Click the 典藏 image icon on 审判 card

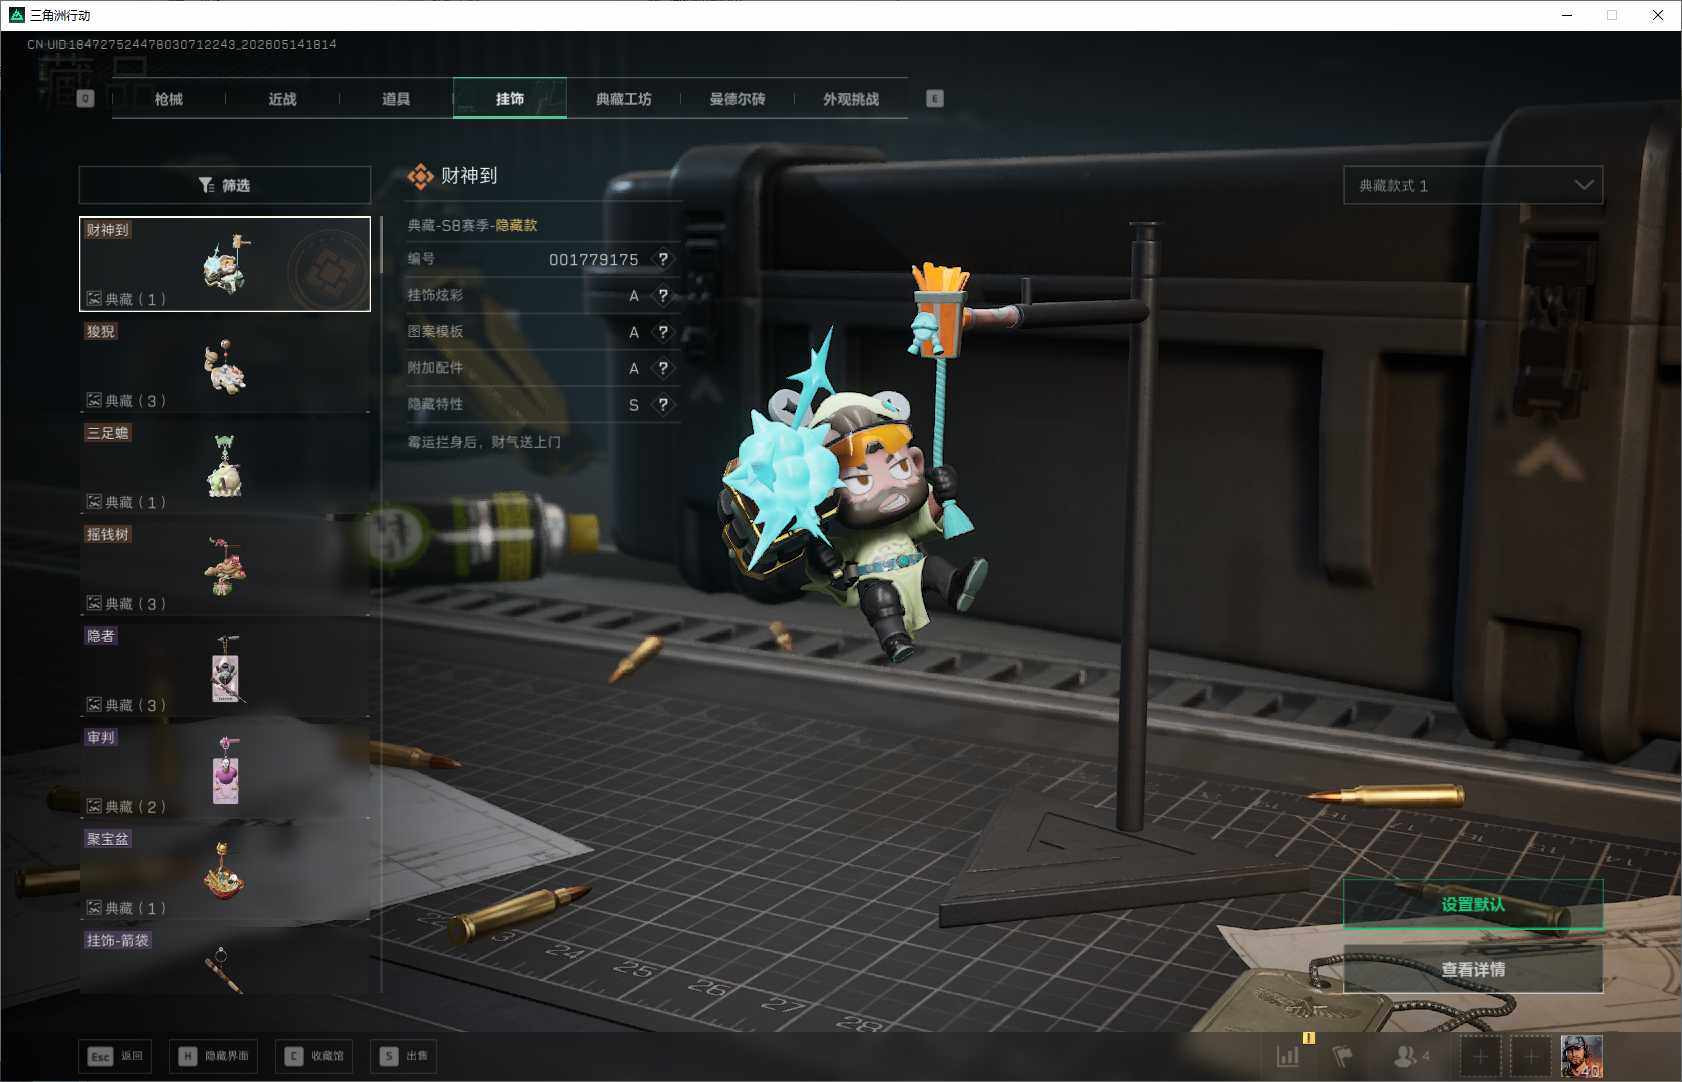pos(94,806)
